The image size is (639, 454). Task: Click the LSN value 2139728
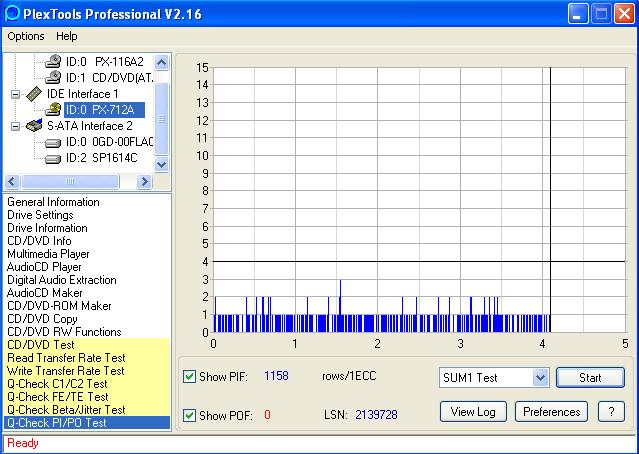376,415
